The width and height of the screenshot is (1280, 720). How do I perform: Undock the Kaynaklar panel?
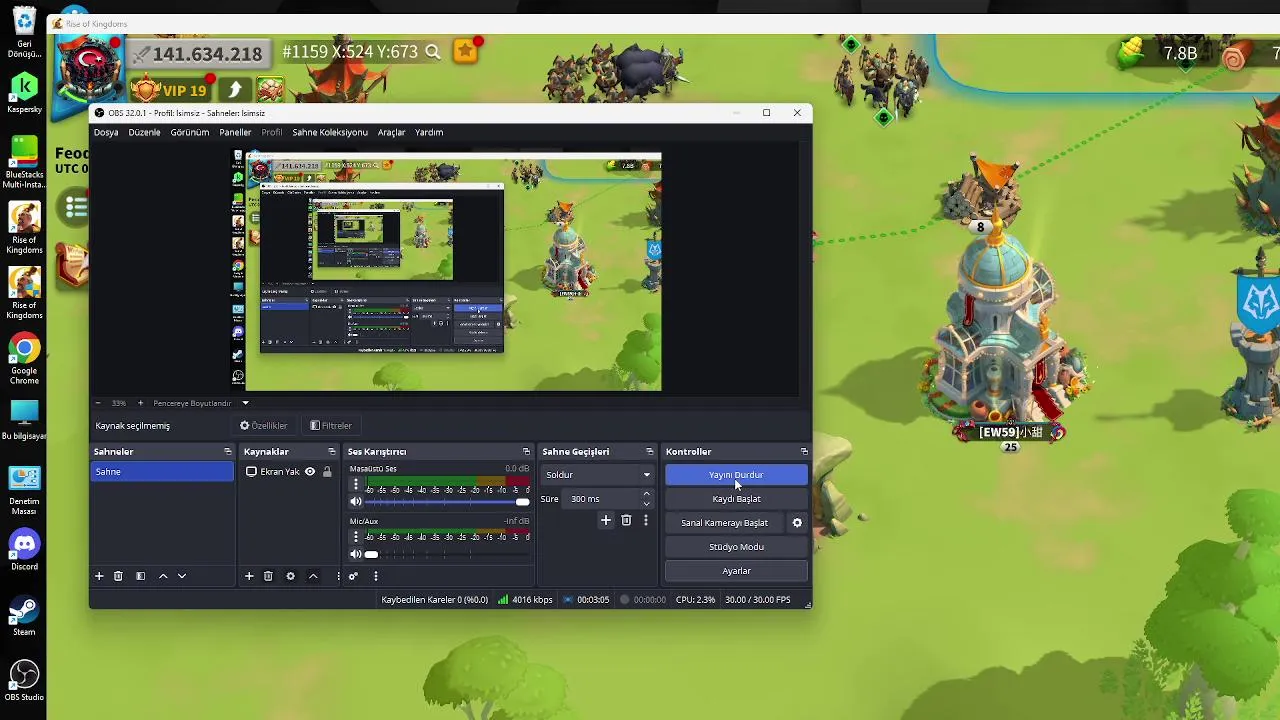pyautogui.click(x=332, y=452)
